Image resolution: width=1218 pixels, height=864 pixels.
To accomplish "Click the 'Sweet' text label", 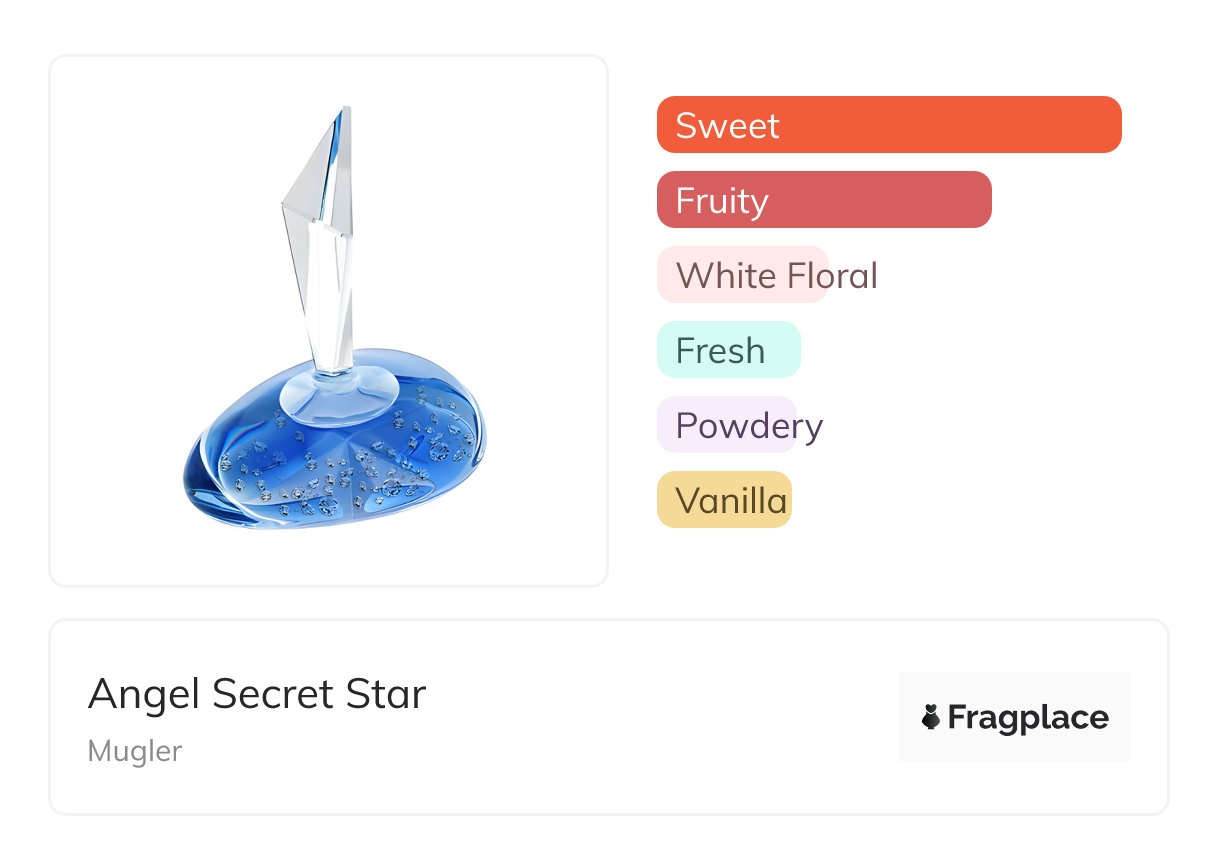I will (727, 126).
